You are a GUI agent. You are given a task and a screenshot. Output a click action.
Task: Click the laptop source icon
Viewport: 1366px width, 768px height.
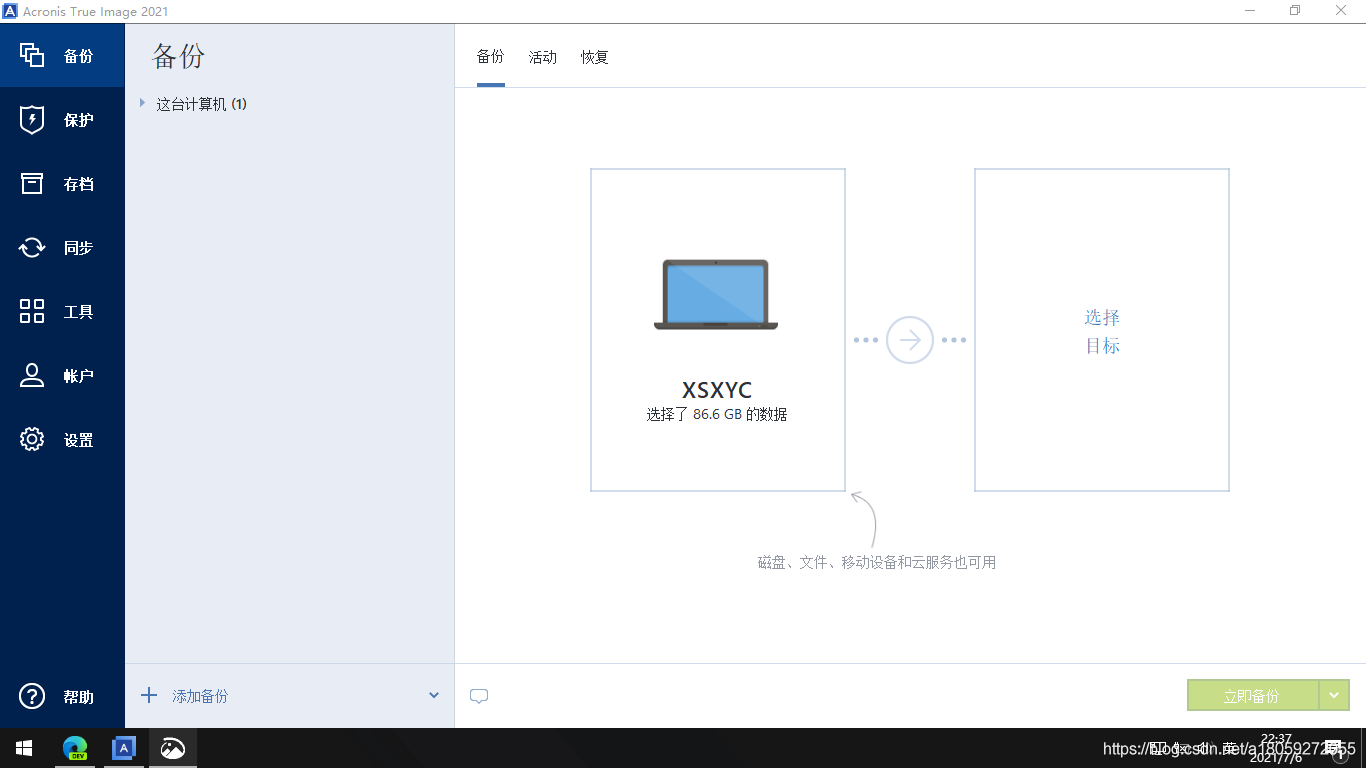click(716, 295)
